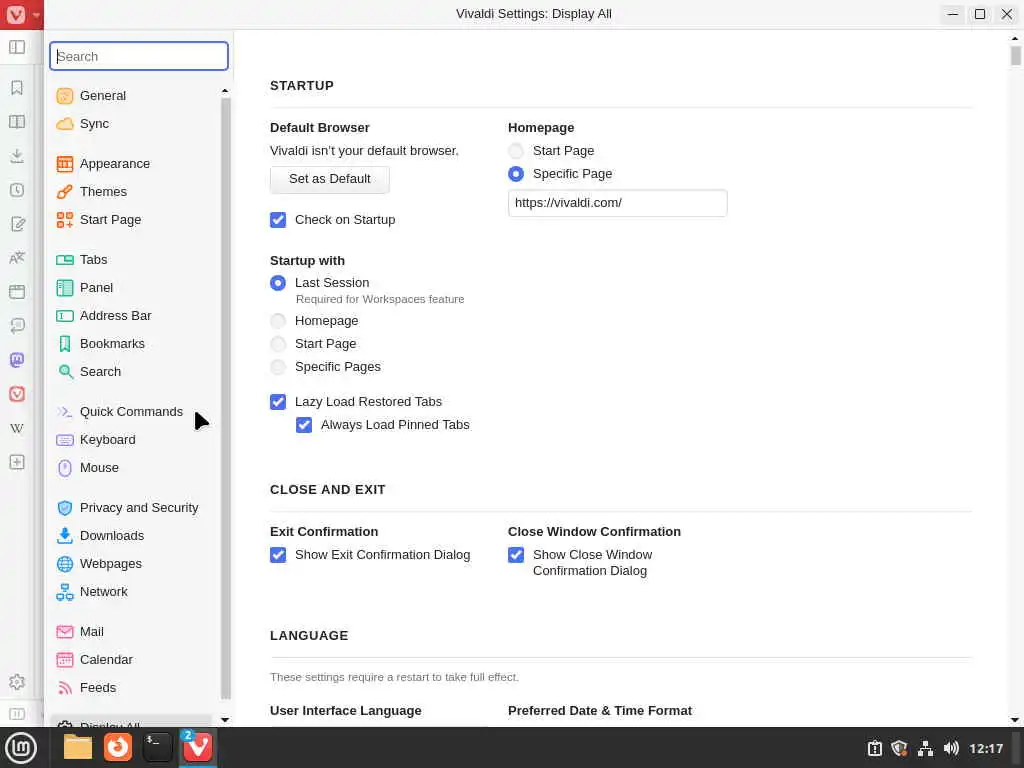Click the network icon in system tray
This screenshot has width=1024, height=768.
point(925,748)
